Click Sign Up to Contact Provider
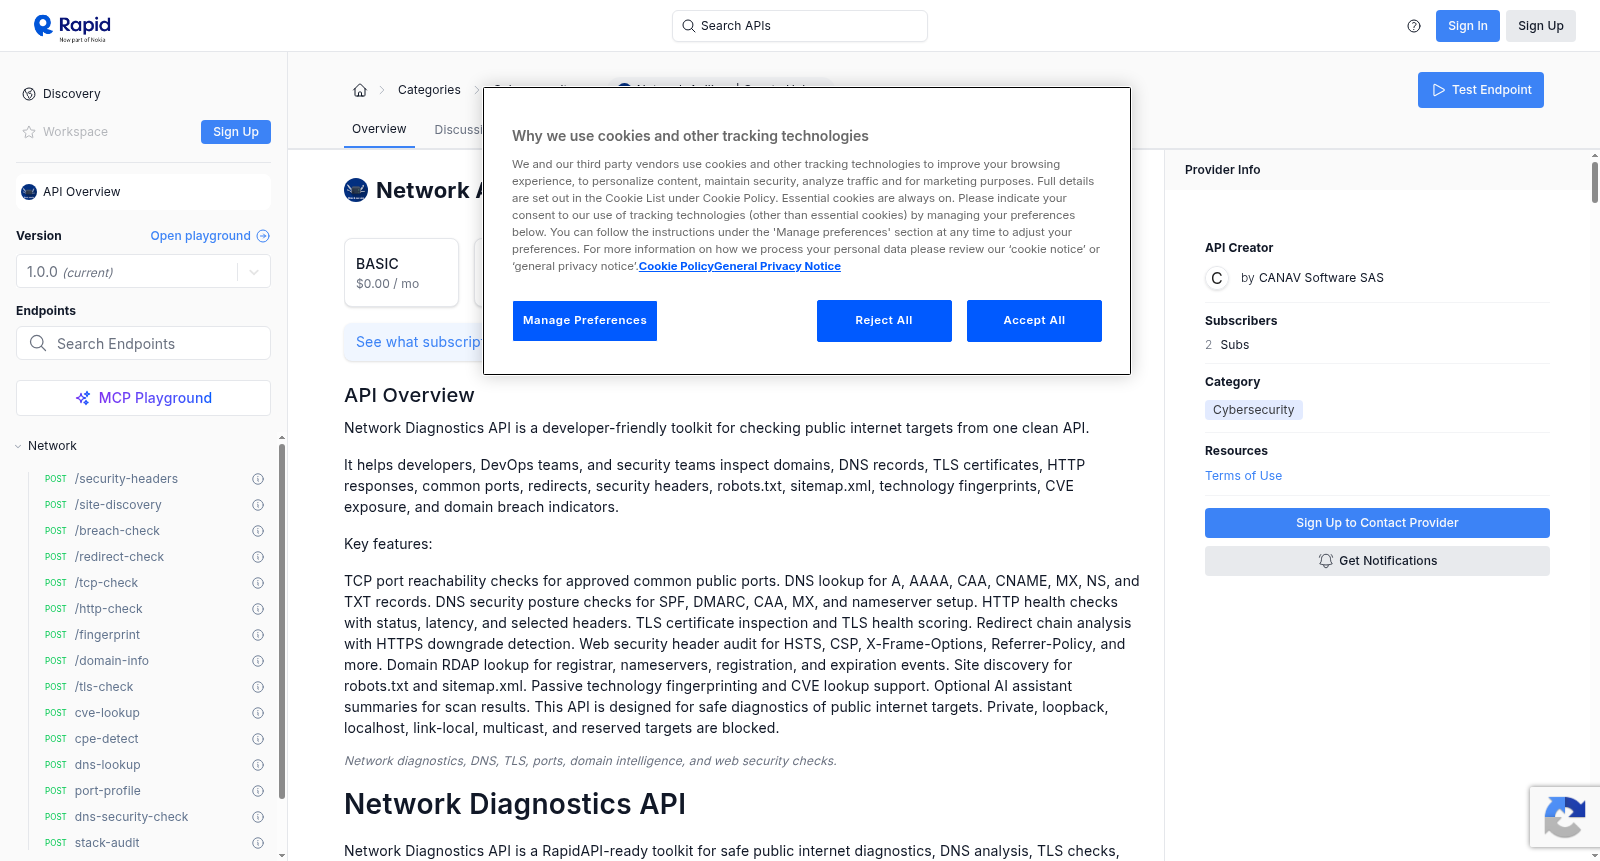This screenshot has width=1600, height=861. pos(1377,523)
